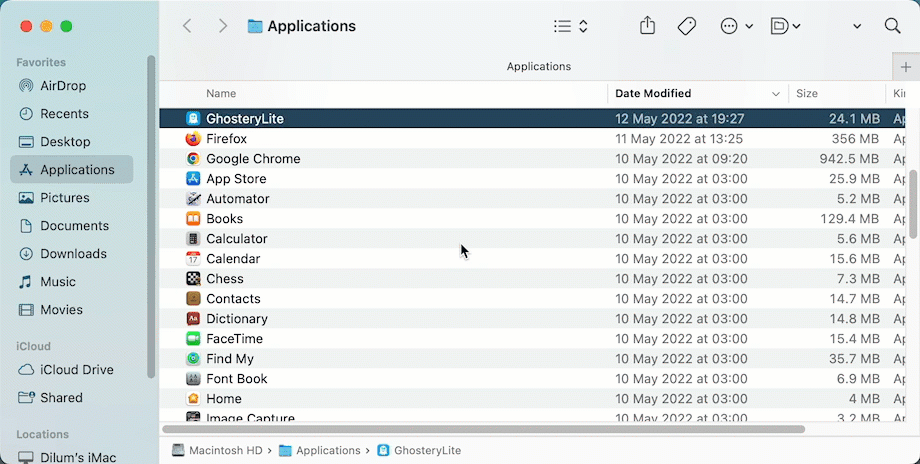Image resolution: width=920 pixels, height=464 pixels.
Task: Click the Chess 7.3 MB size cell
Action: click(858, 279)
